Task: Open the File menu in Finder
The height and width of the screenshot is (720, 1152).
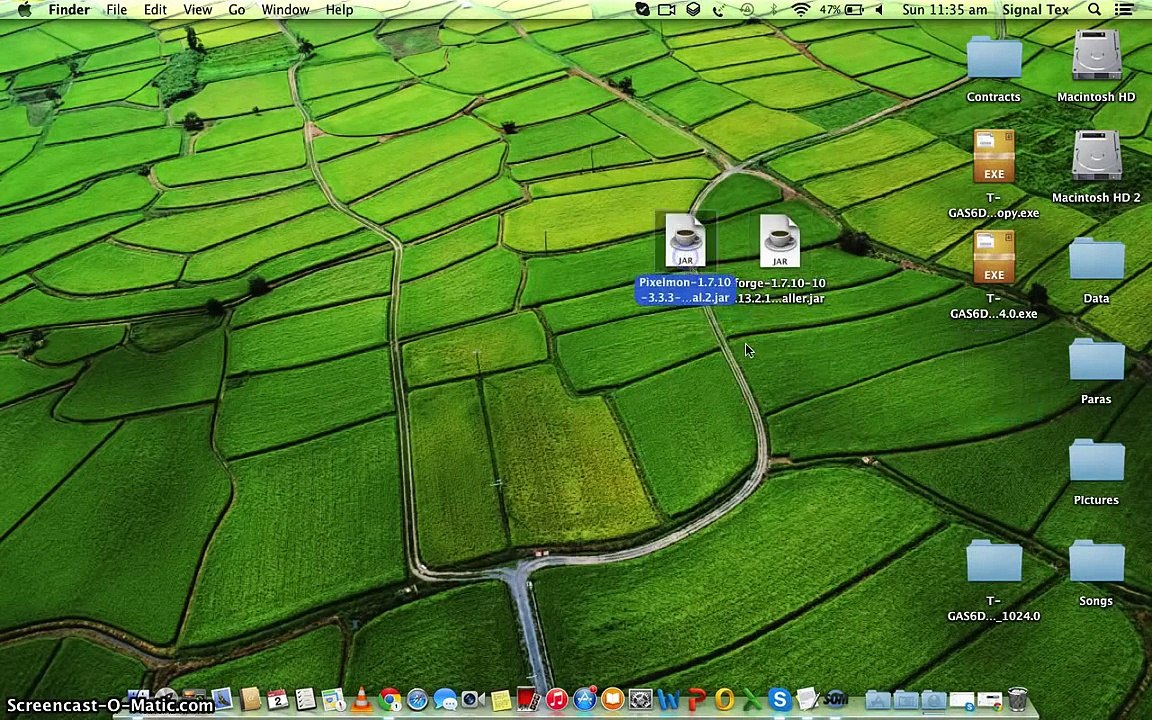Action: pyautogui.click(x=116, y=10)
